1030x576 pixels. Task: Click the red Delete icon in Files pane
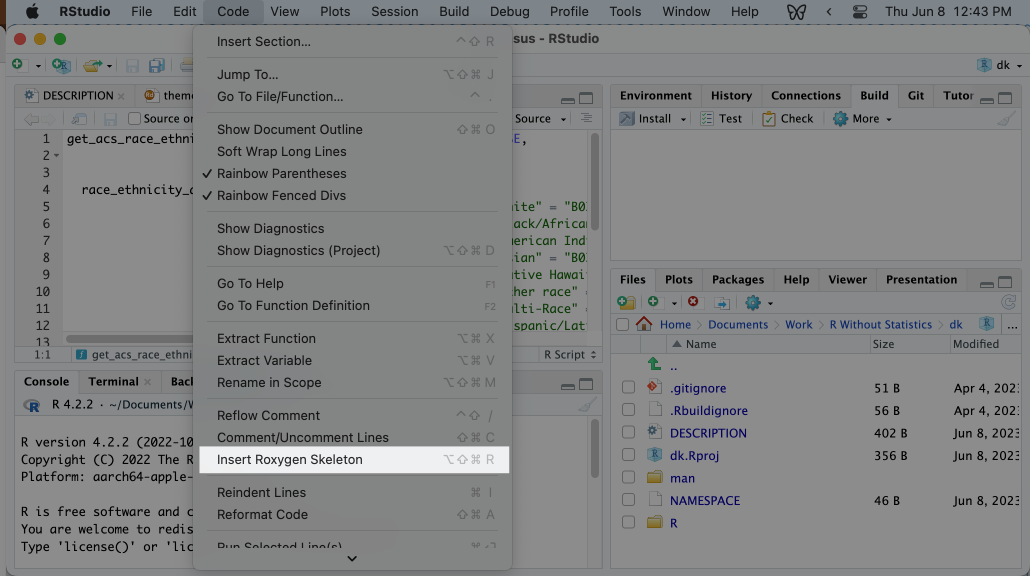[x=693, y=301]
